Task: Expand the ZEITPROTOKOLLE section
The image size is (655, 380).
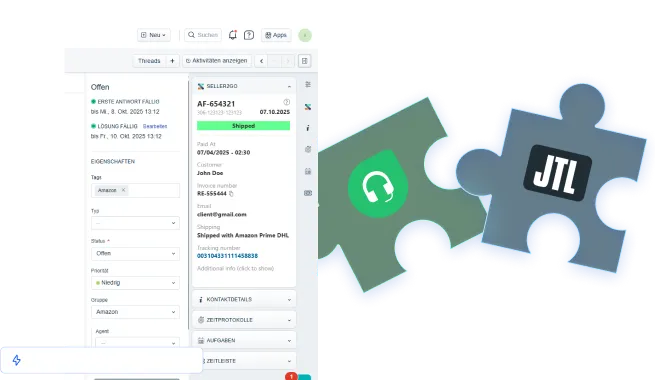Action: pyautogui.click(x=244, y=320)
